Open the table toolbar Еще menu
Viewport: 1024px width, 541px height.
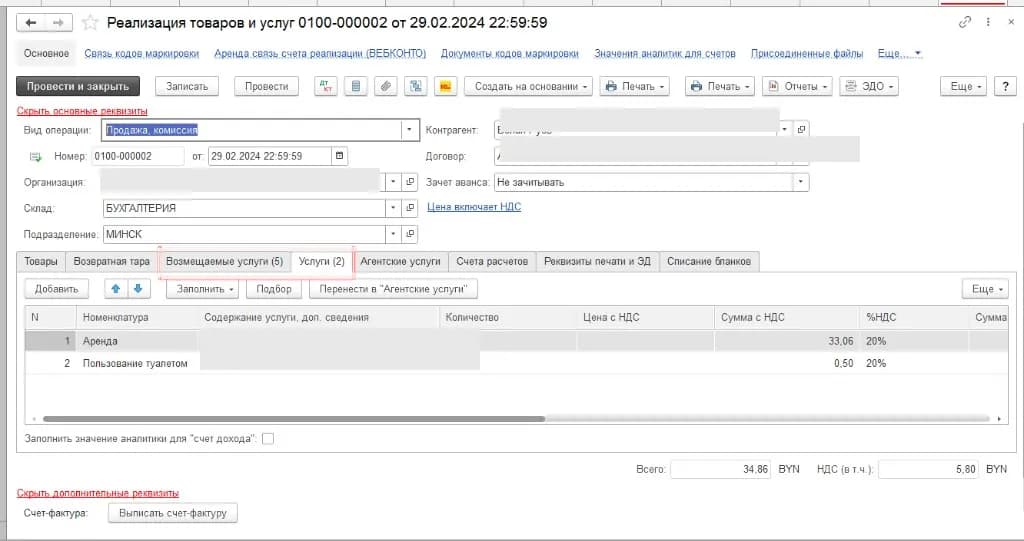pyautogui.click(x=985, y=289)
